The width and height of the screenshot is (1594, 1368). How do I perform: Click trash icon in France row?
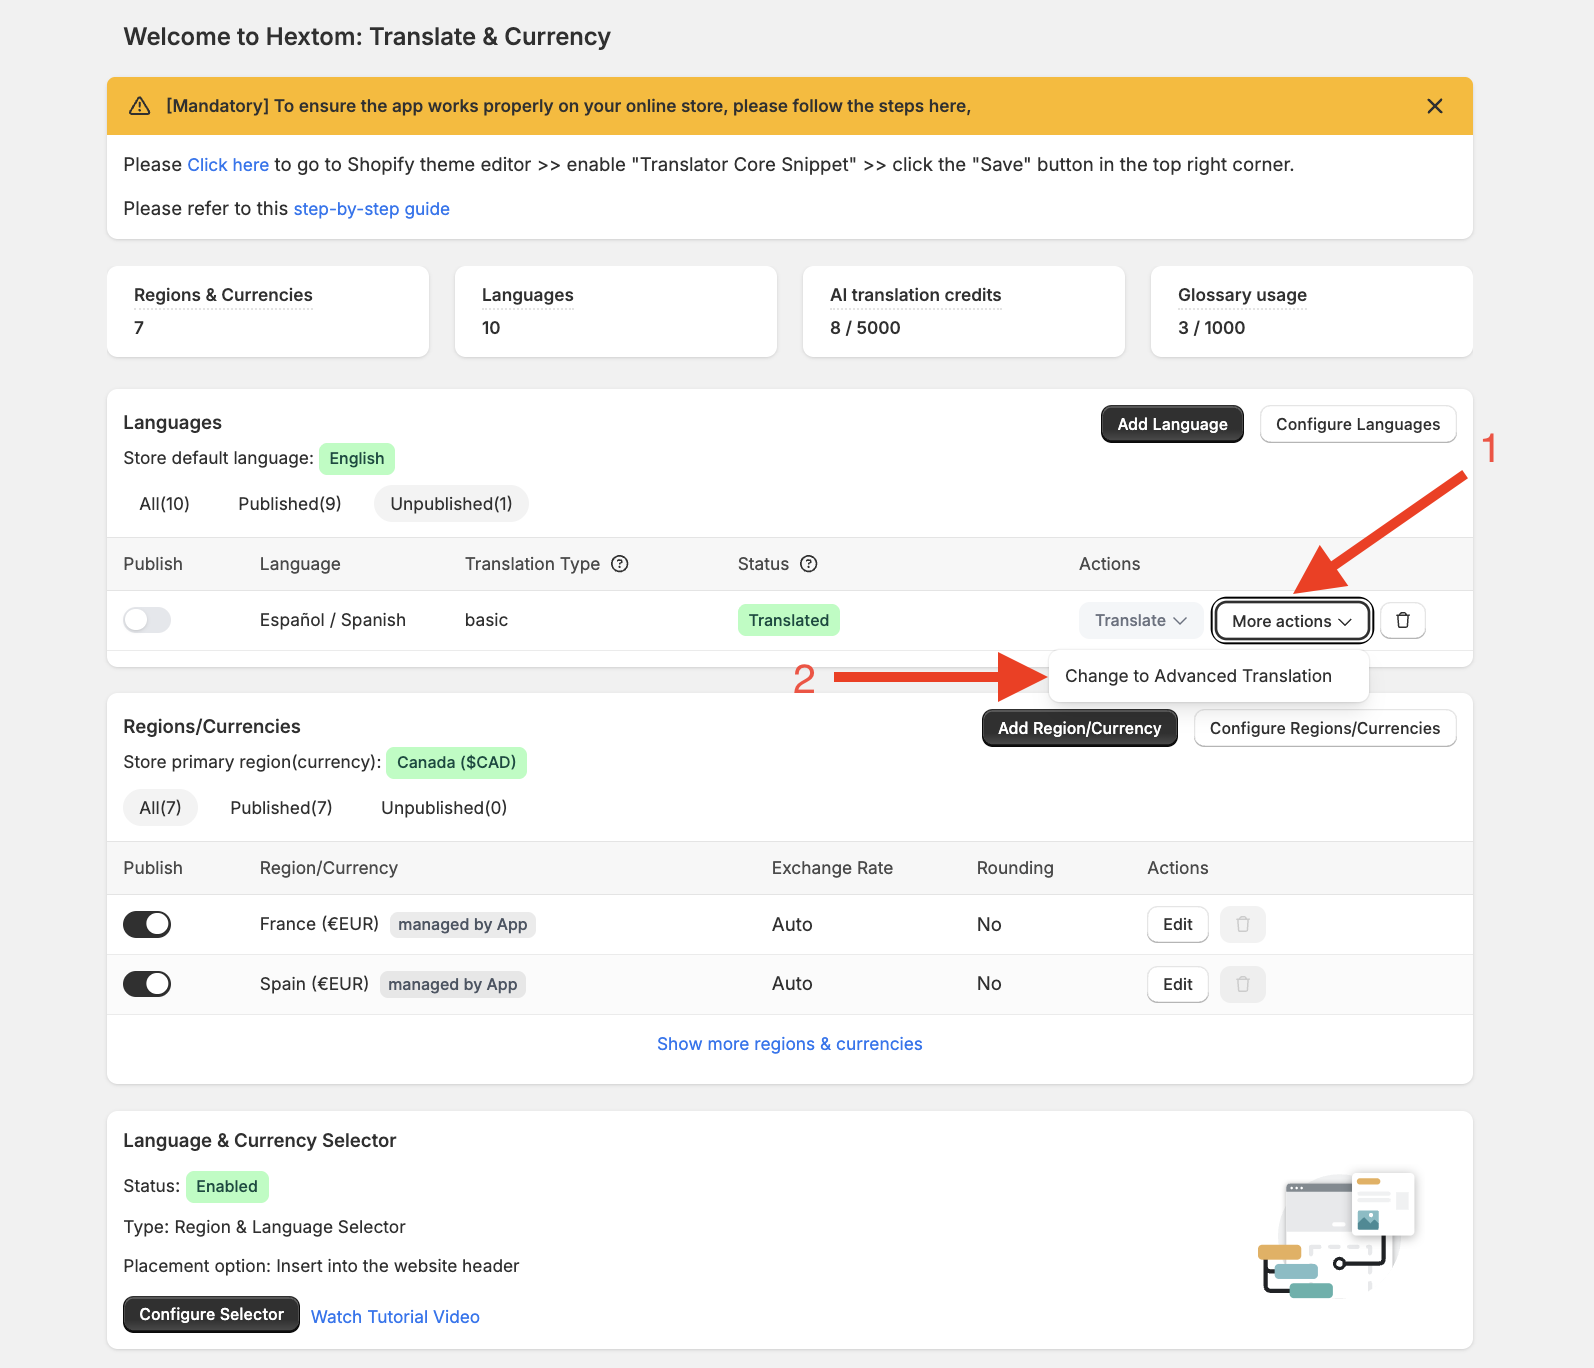1243,924
